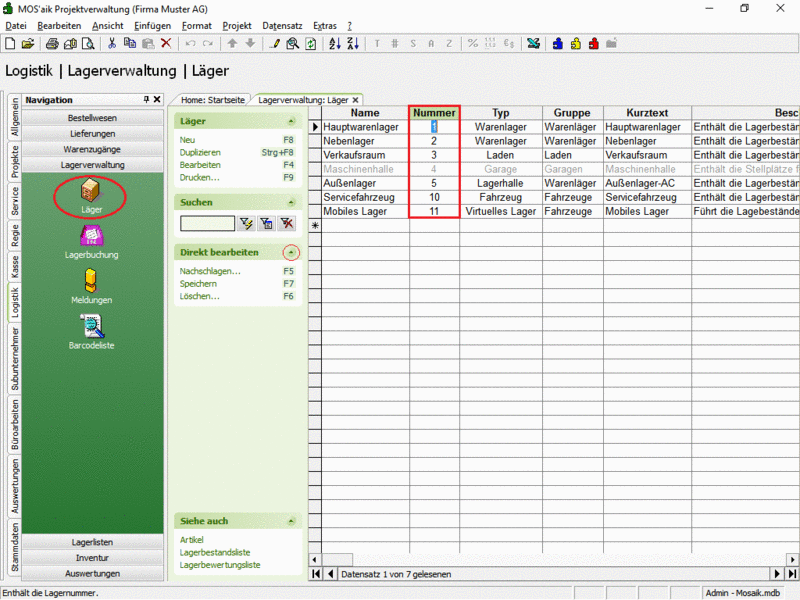800x600 pixels.
Task: Expand the Bestellwesen navigation group
Action: pos(92,118)
